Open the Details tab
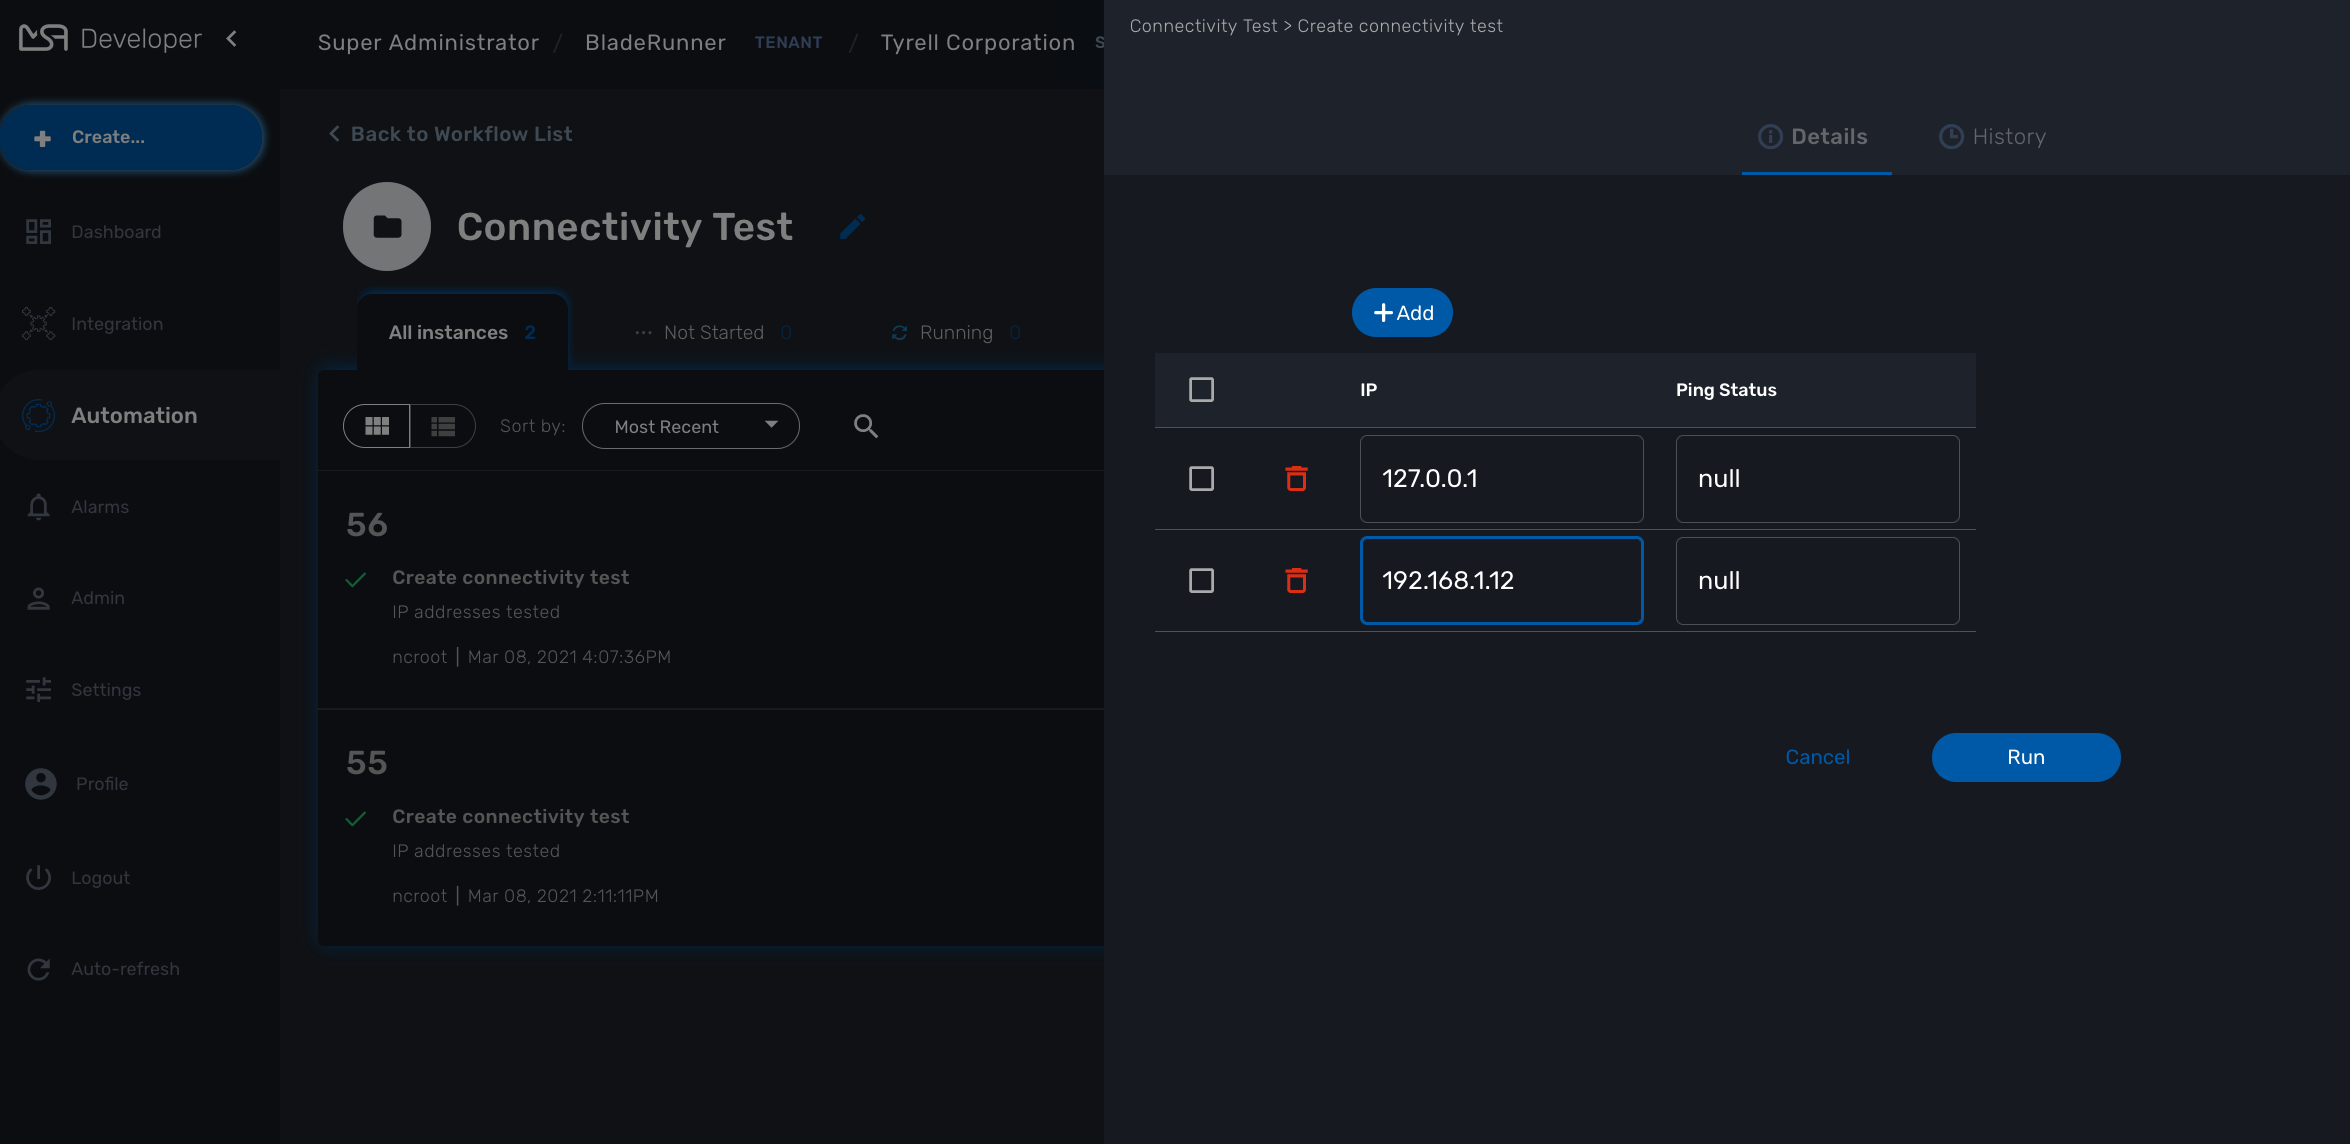The height and width of the screenshot is (1144, 2350). tap(1816, 137)
